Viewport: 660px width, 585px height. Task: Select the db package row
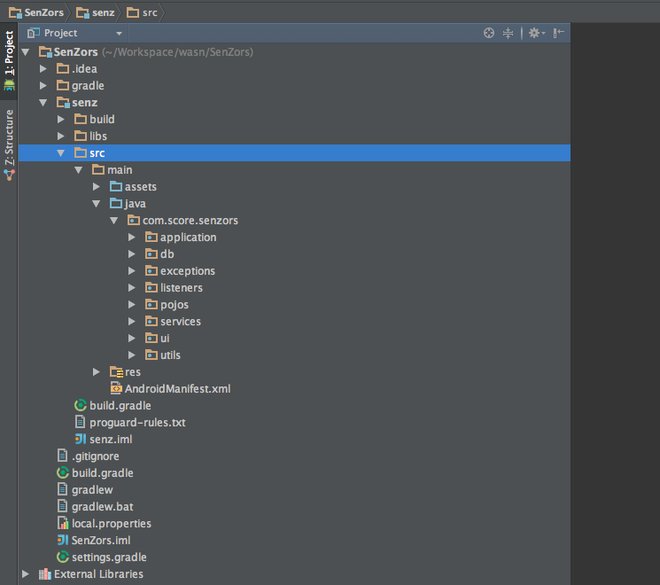coord(295,254)
